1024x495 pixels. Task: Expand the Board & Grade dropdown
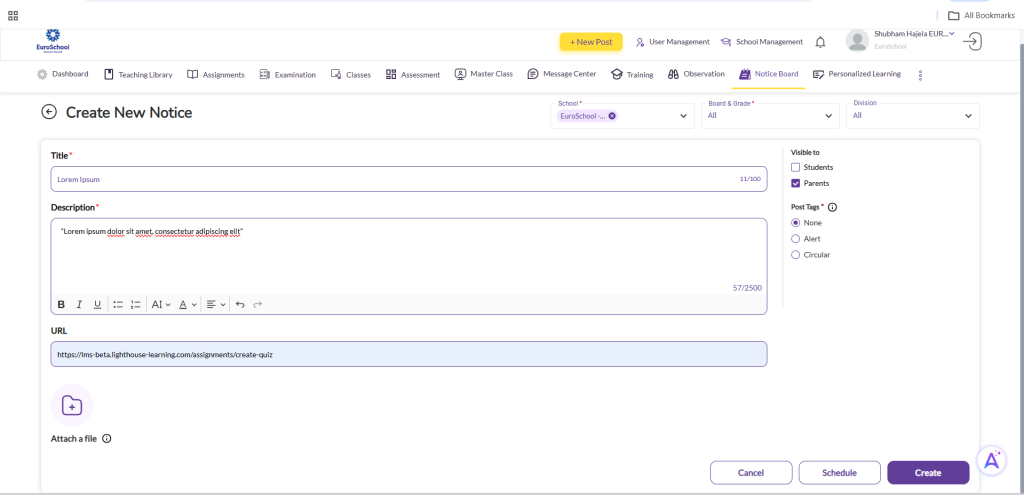pyautogui.click(x=768, y=116)
